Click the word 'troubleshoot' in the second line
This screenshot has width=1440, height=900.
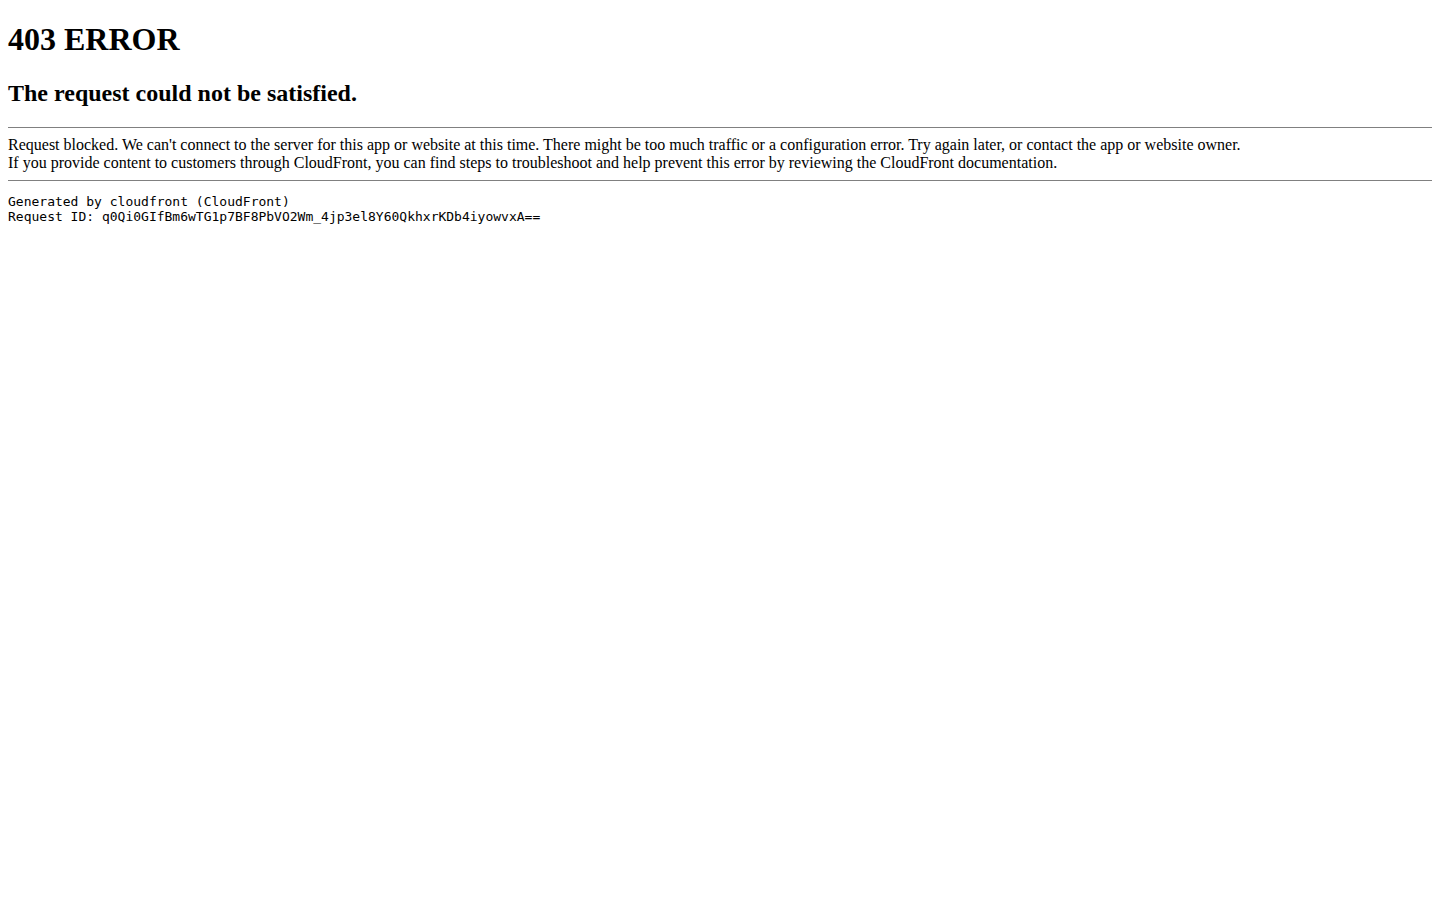point(552,163)
